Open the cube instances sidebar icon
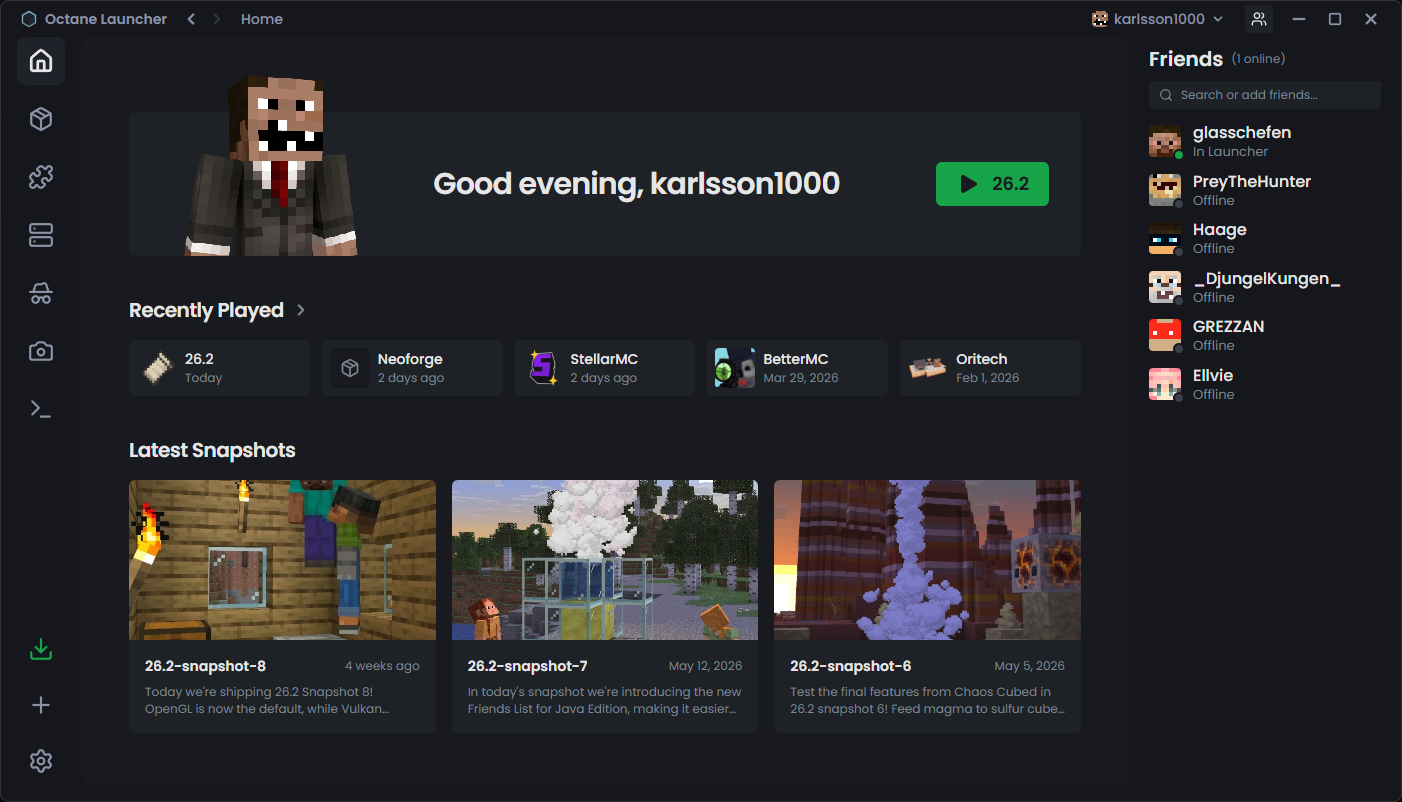The height and width of the screenshot is (802, 1402). 41,120
